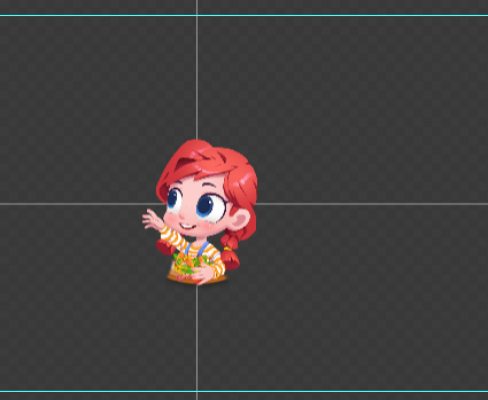Click the vertical axis line below the character
Viewport: 488px width, 400px height.
coord(197,343)
